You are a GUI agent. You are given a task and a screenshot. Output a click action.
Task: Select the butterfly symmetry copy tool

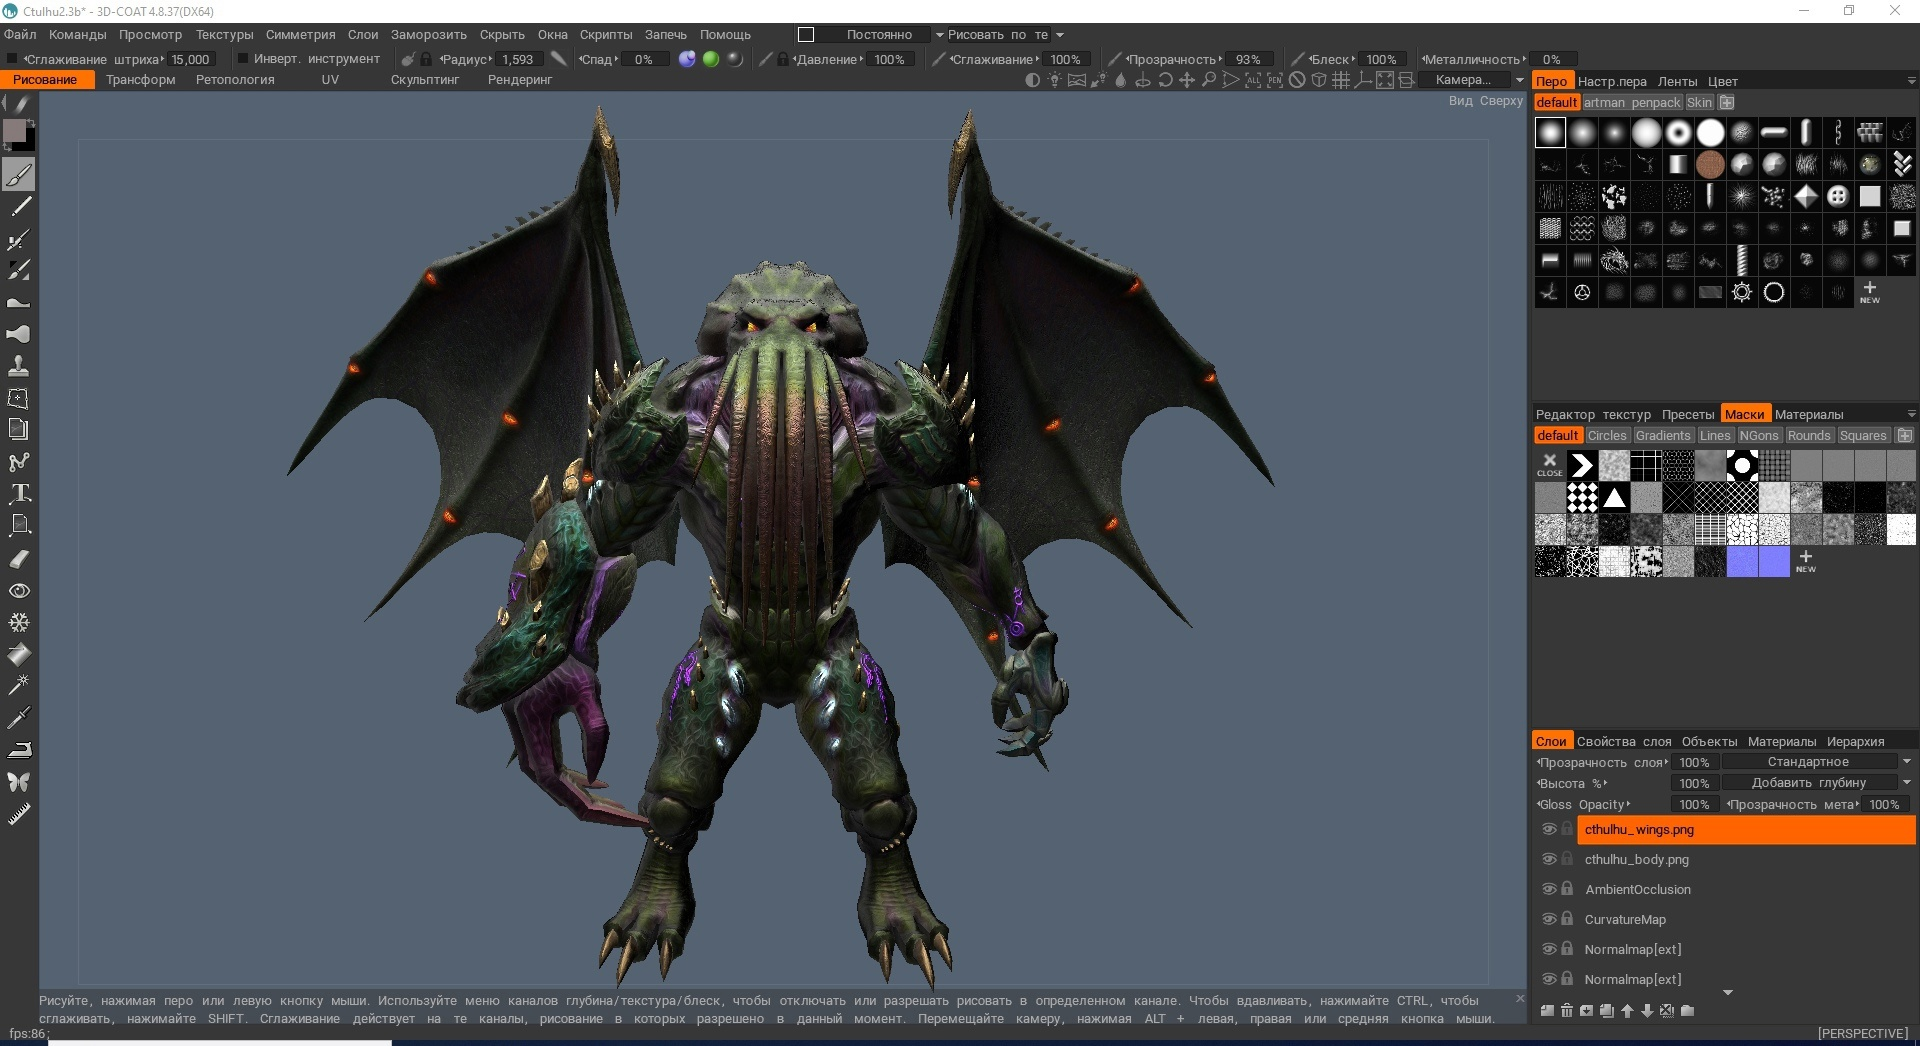tap(19, 781)
